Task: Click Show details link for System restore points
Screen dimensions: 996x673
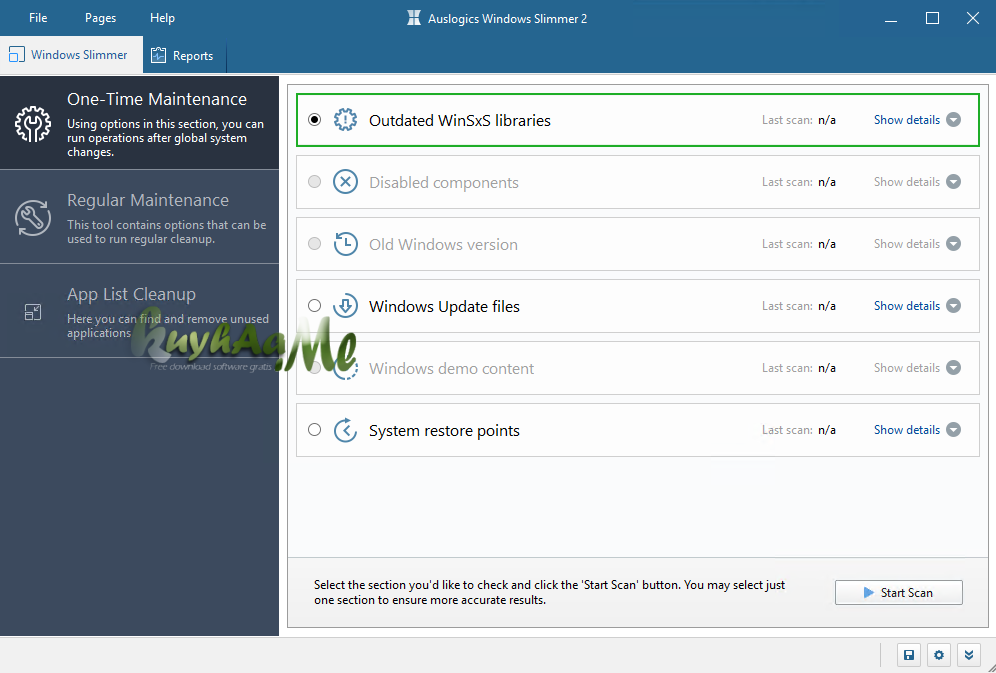Action: (906, 430)
